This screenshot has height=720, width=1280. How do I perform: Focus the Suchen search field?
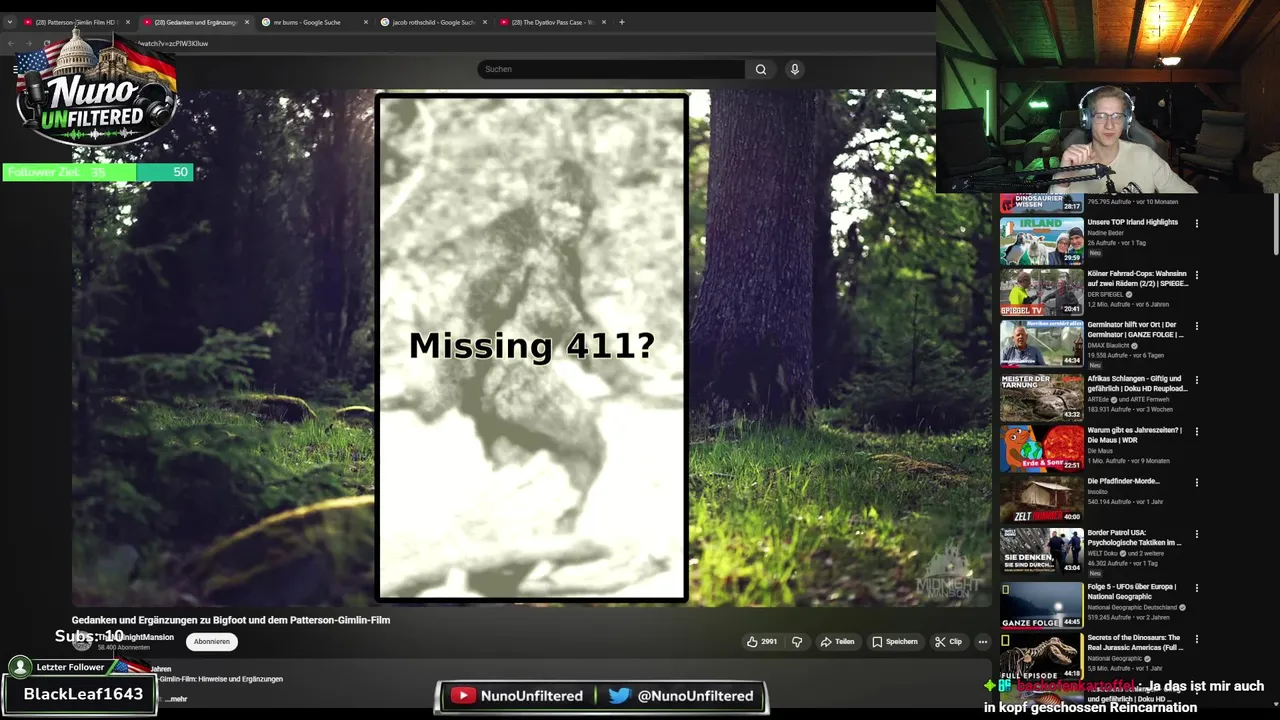[x=611, y=69]
